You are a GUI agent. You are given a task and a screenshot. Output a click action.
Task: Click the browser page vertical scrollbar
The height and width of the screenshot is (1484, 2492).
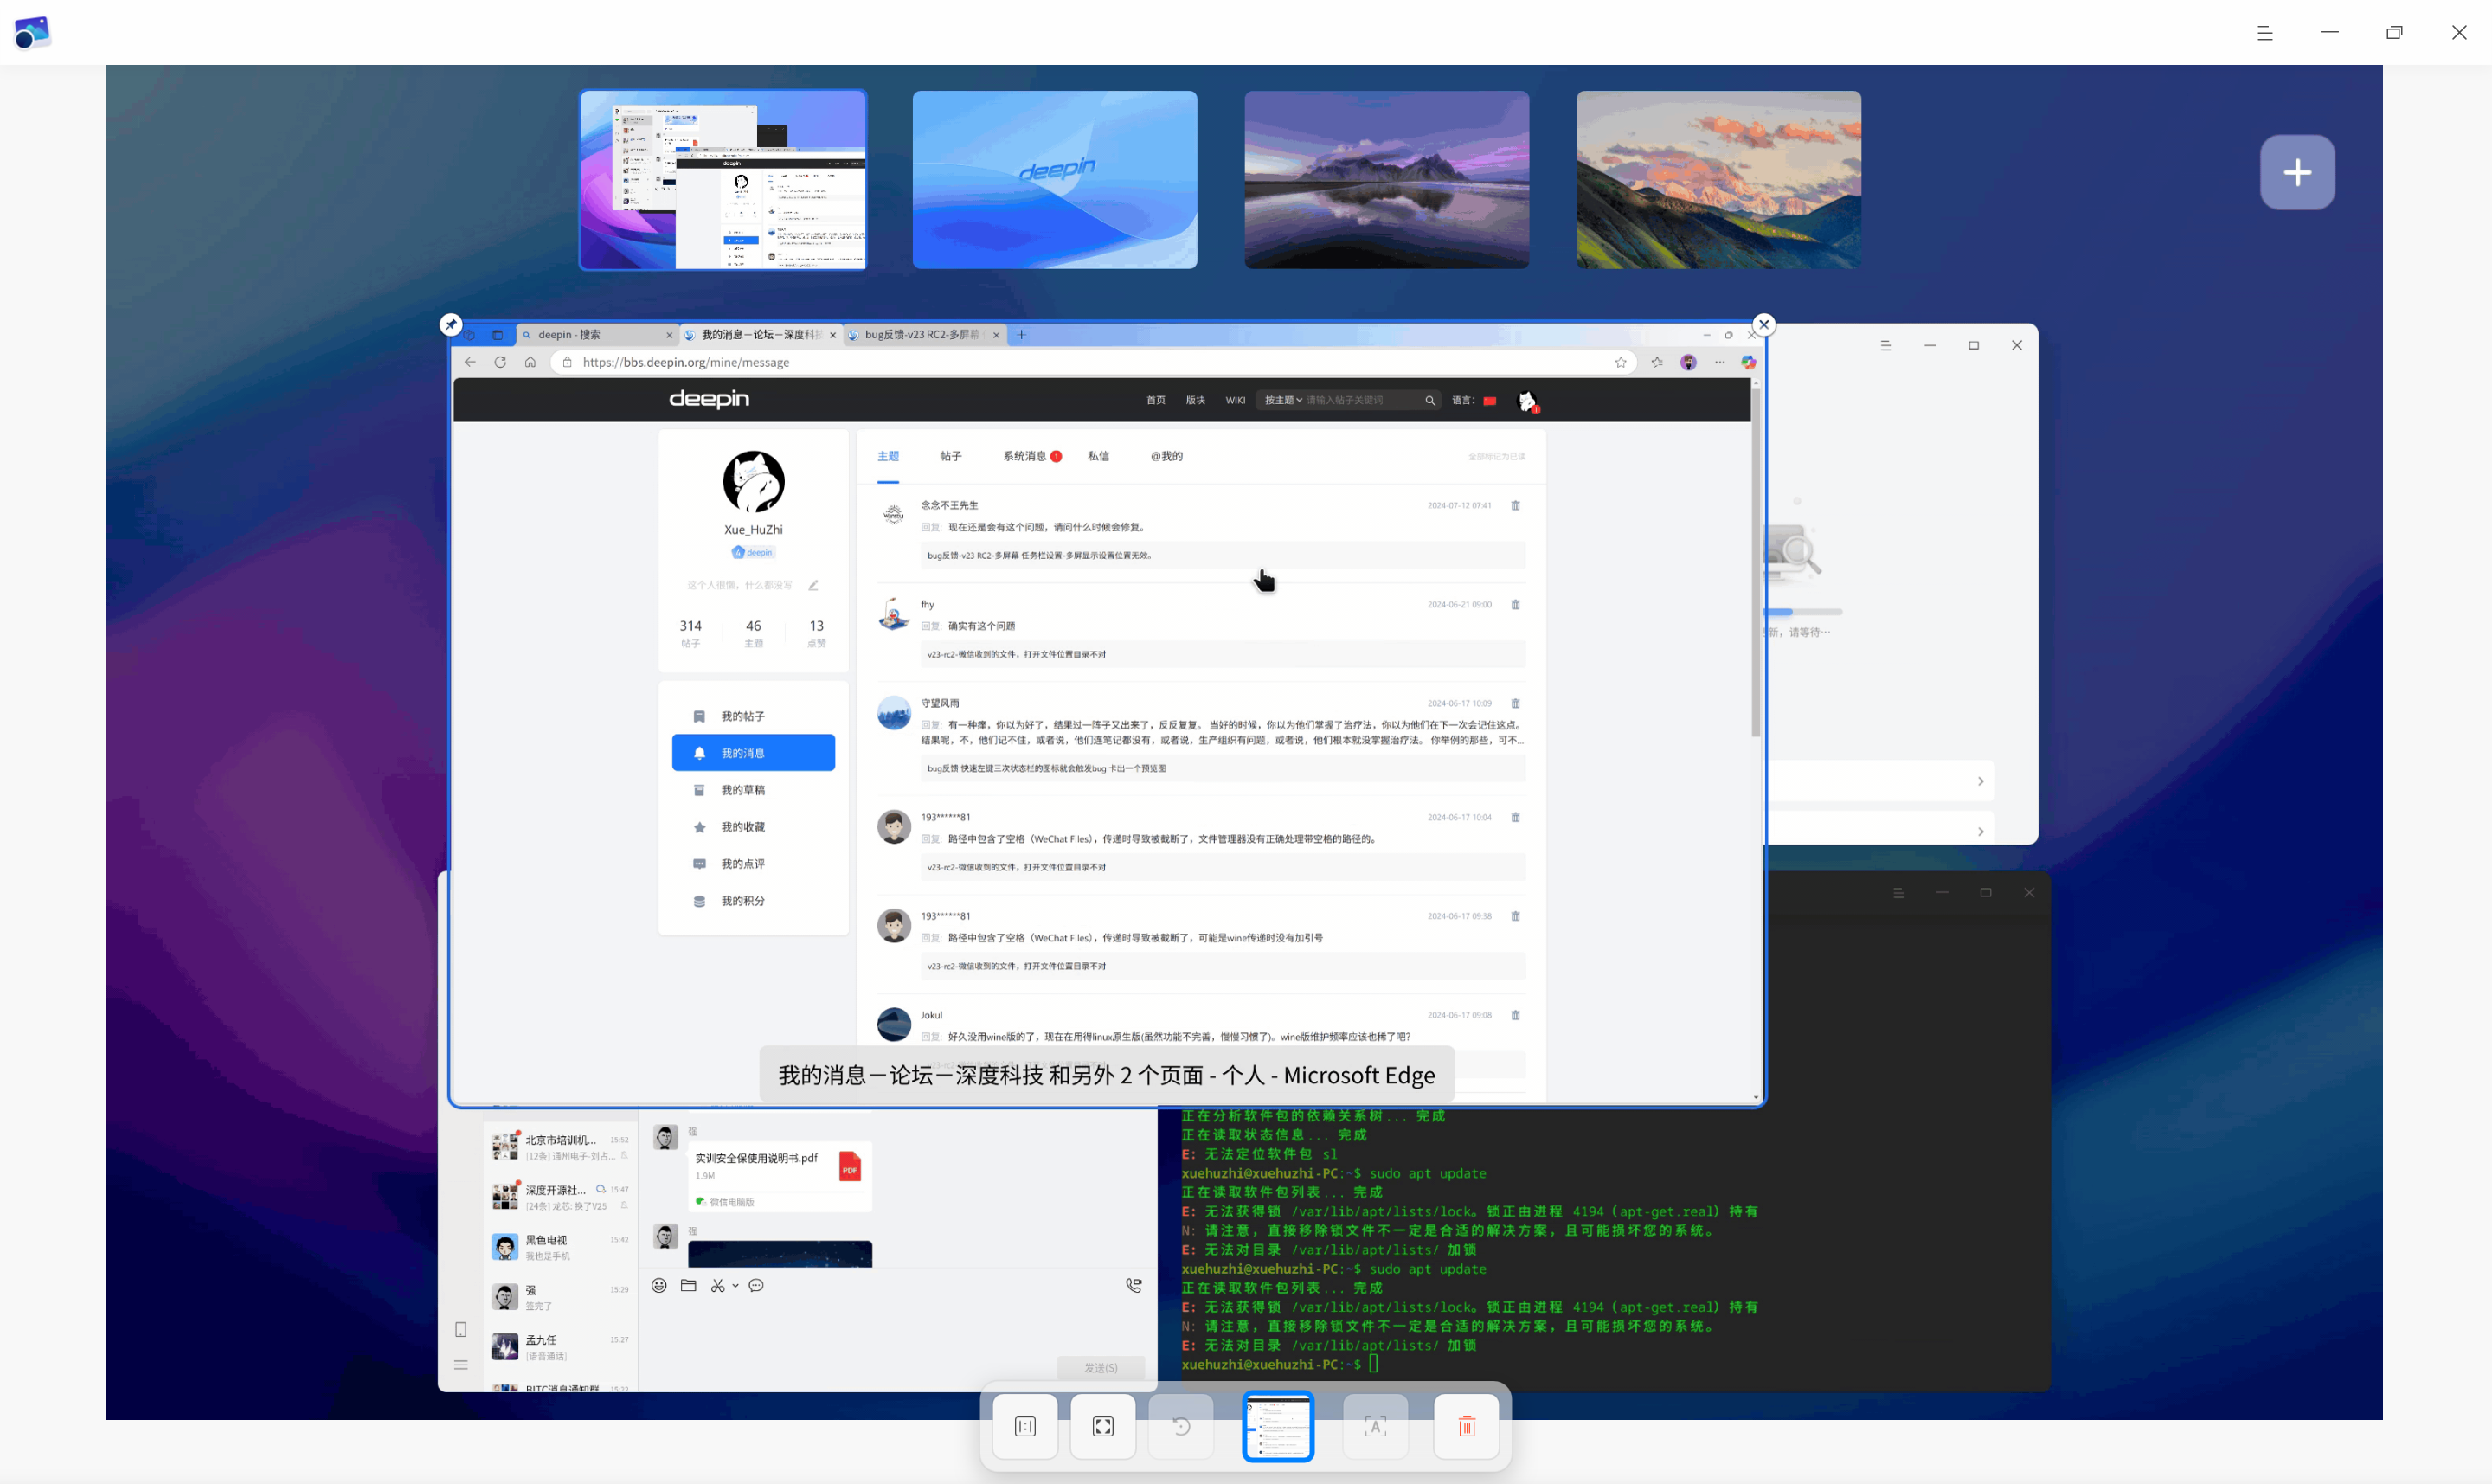tap(1755, 560)
